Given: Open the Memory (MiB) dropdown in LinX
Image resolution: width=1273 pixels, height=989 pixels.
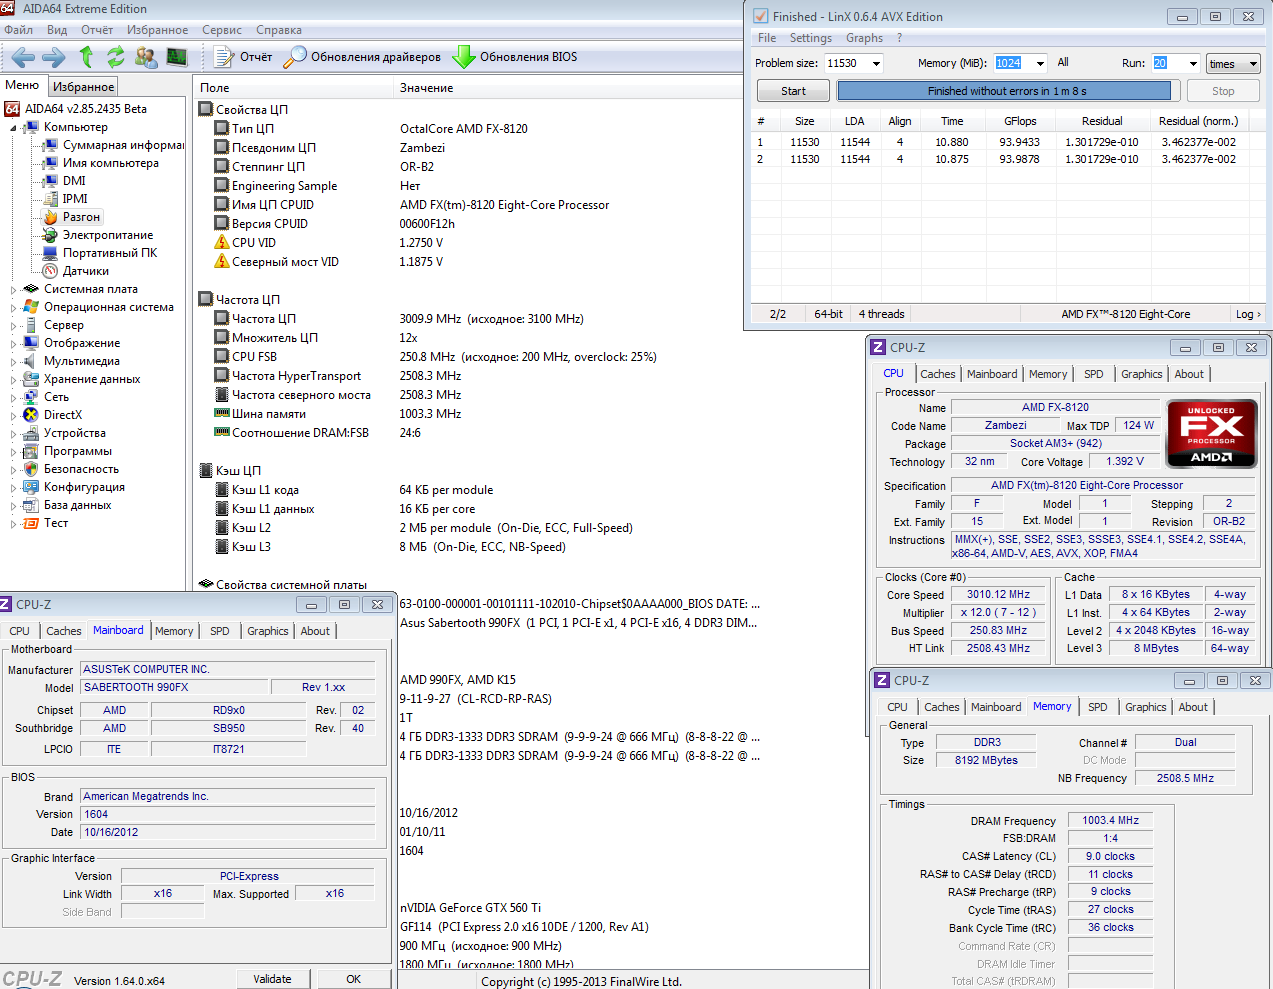Looking at the screenshot, I should [1040, 63].
